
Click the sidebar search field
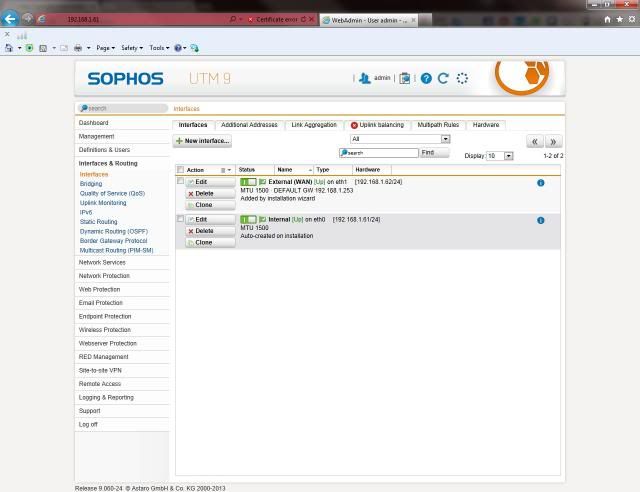pyautogui.click(x=122, y=108)
